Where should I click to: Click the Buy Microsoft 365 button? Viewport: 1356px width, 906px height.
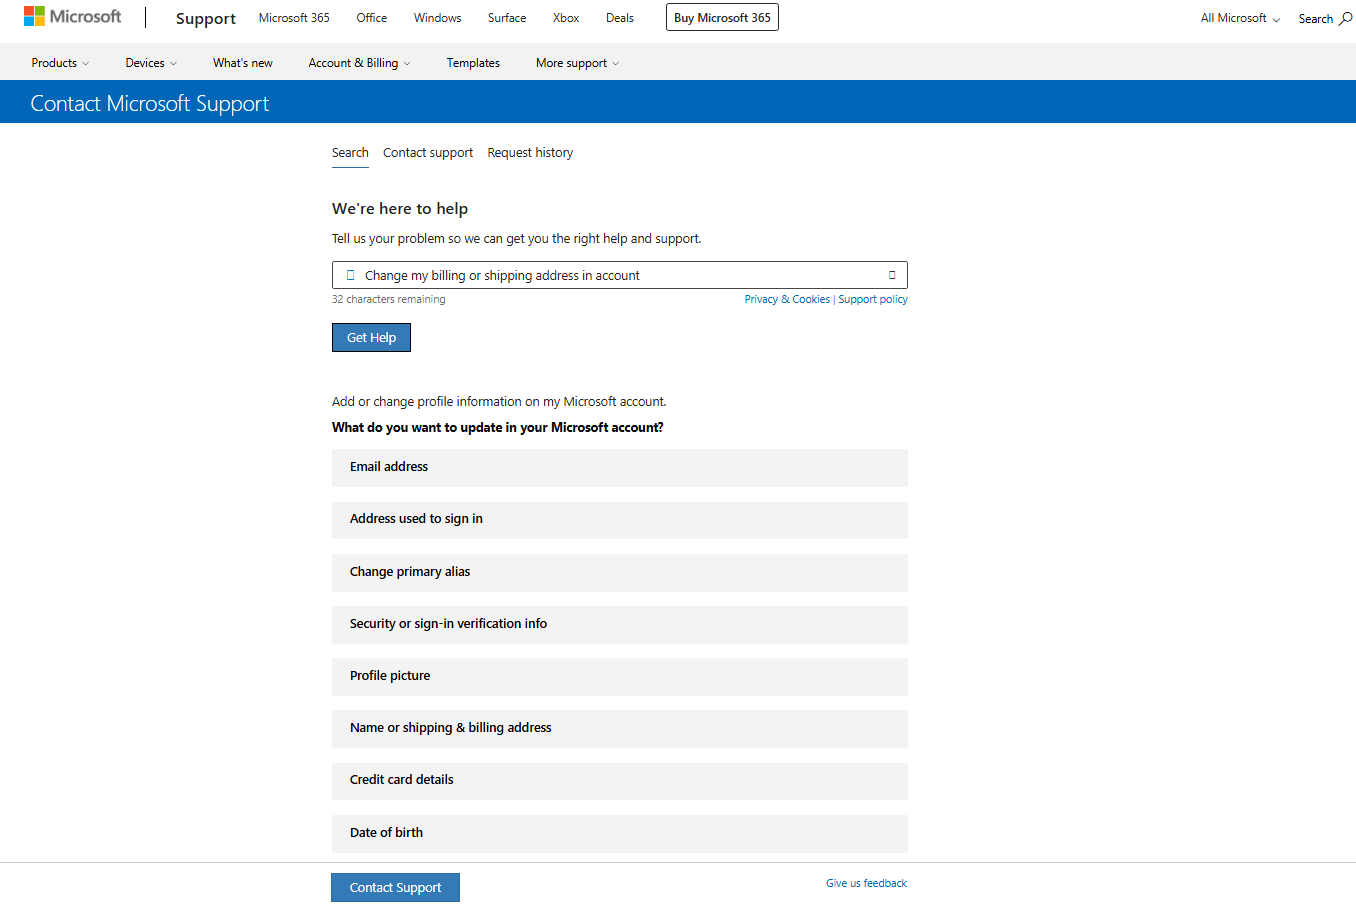click(x=722, y=18)
